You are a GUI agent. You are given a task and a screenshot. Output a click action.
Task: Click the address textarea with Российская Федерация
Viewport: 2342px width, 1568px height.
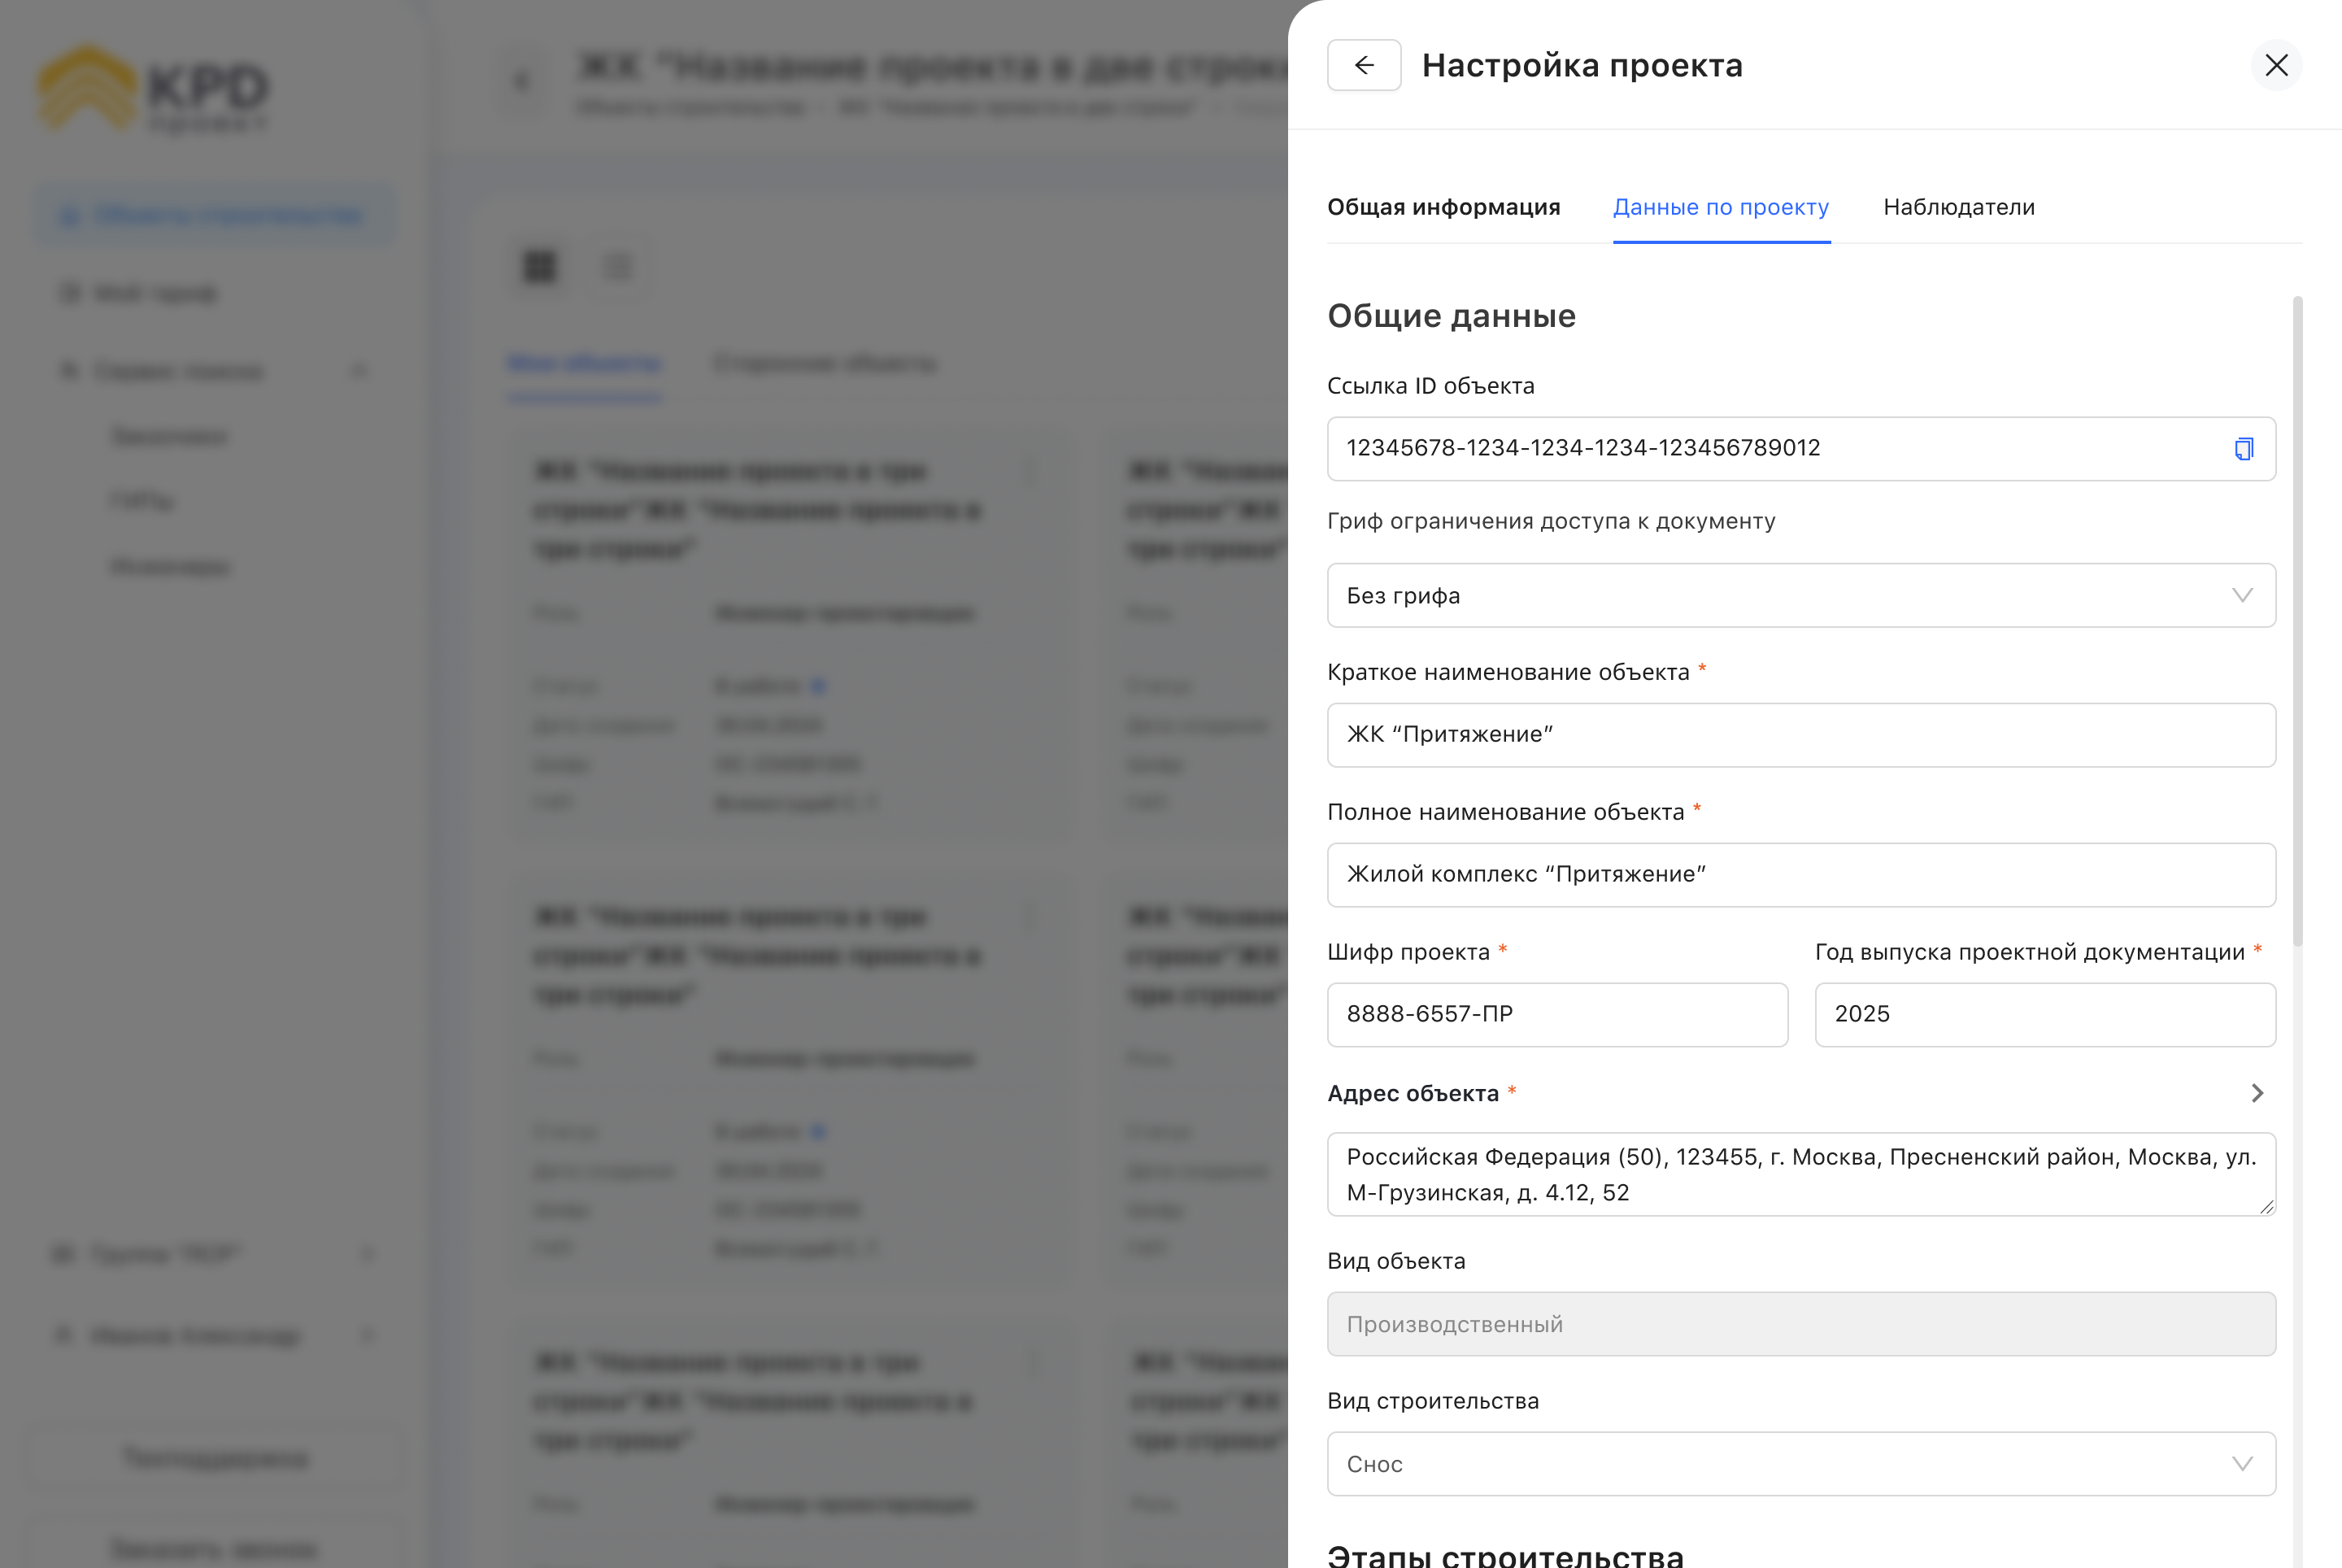pos(1801,1174)
